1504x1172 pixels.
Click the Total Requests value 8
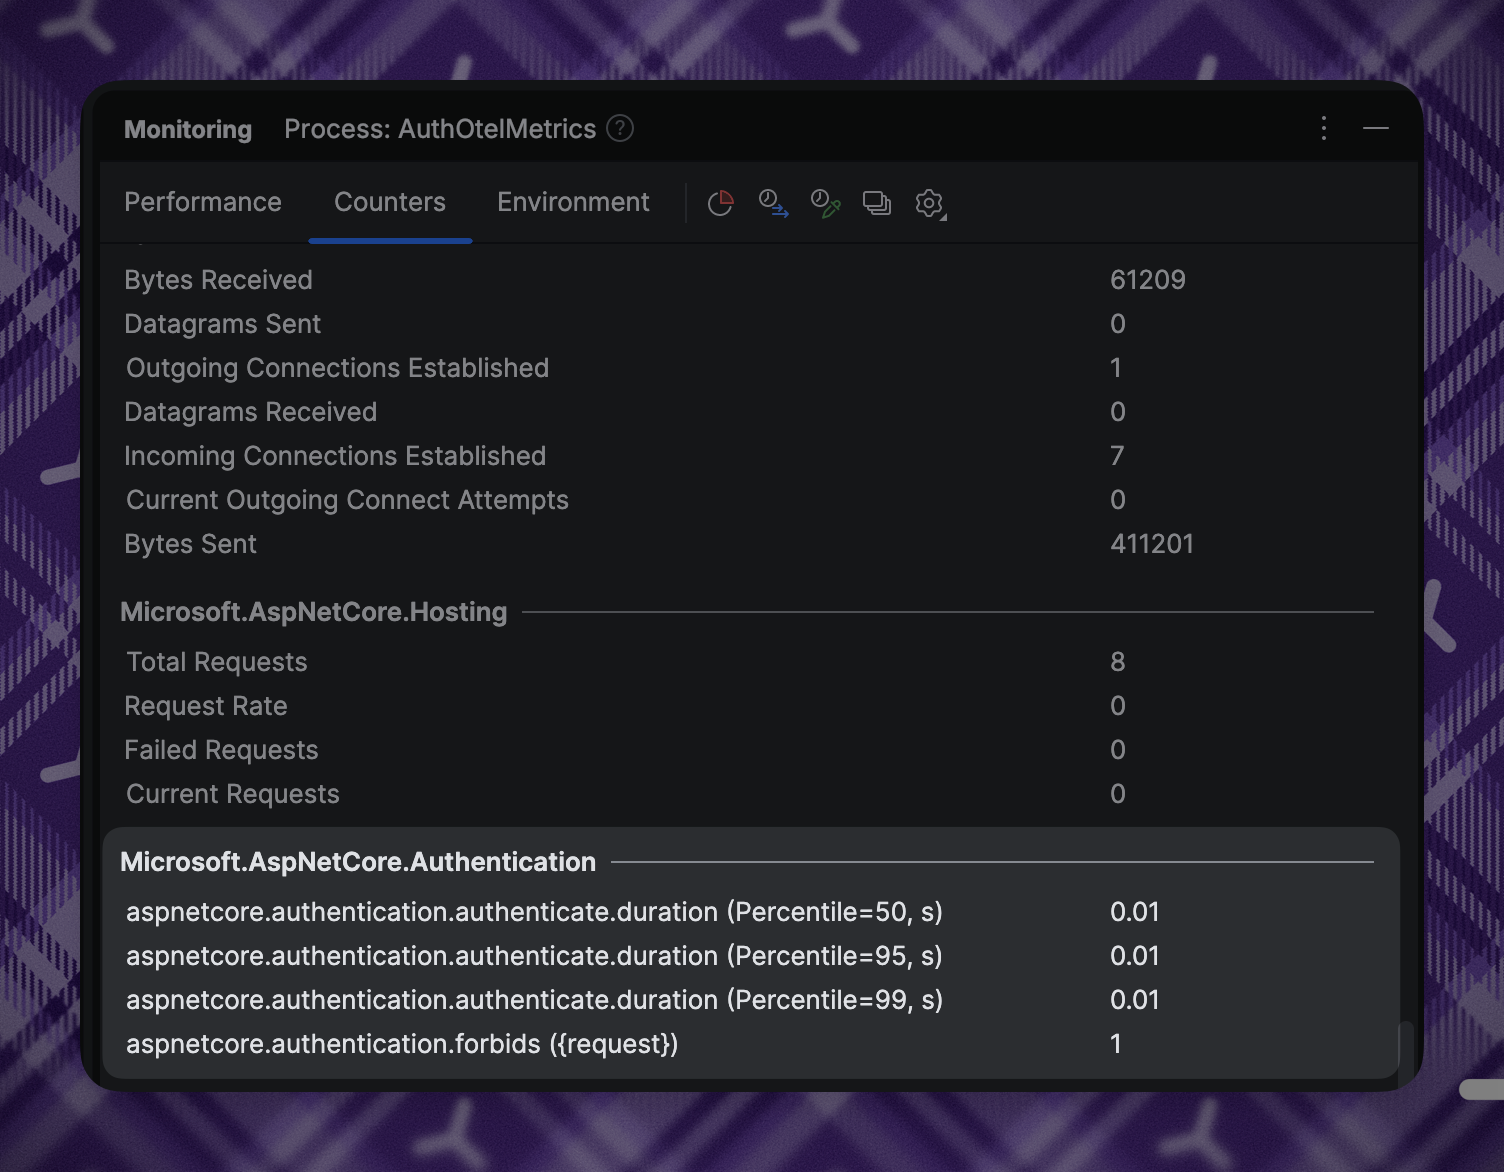coord(1118,662)
